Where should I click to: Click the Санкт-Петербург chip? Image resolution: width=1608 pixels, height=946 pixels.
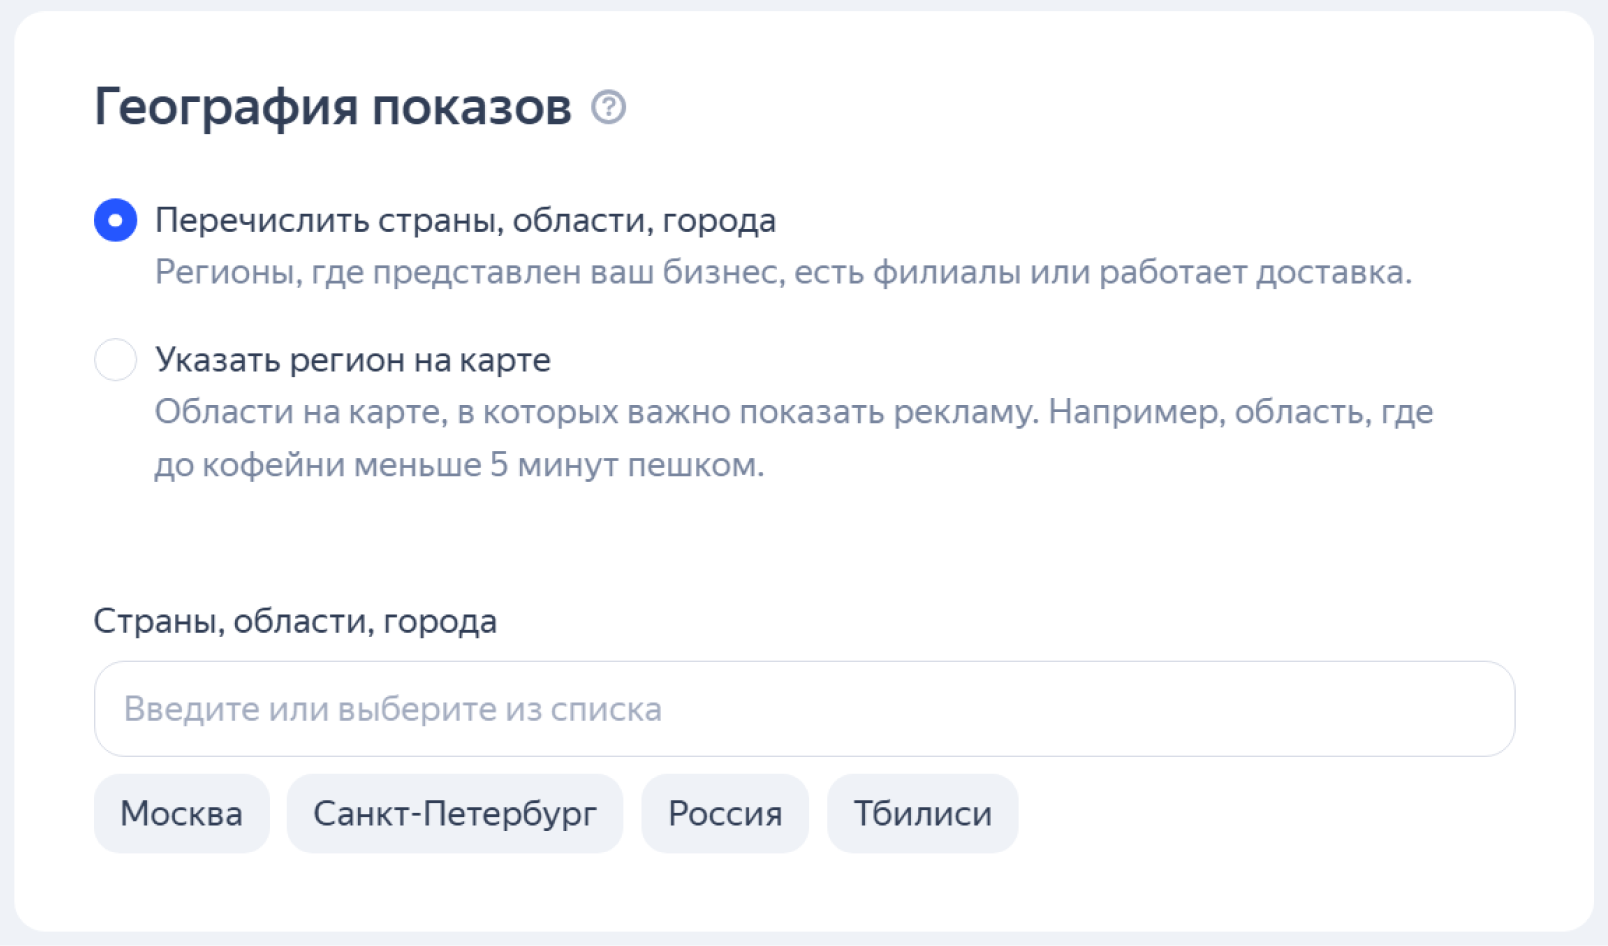(455, 813)
